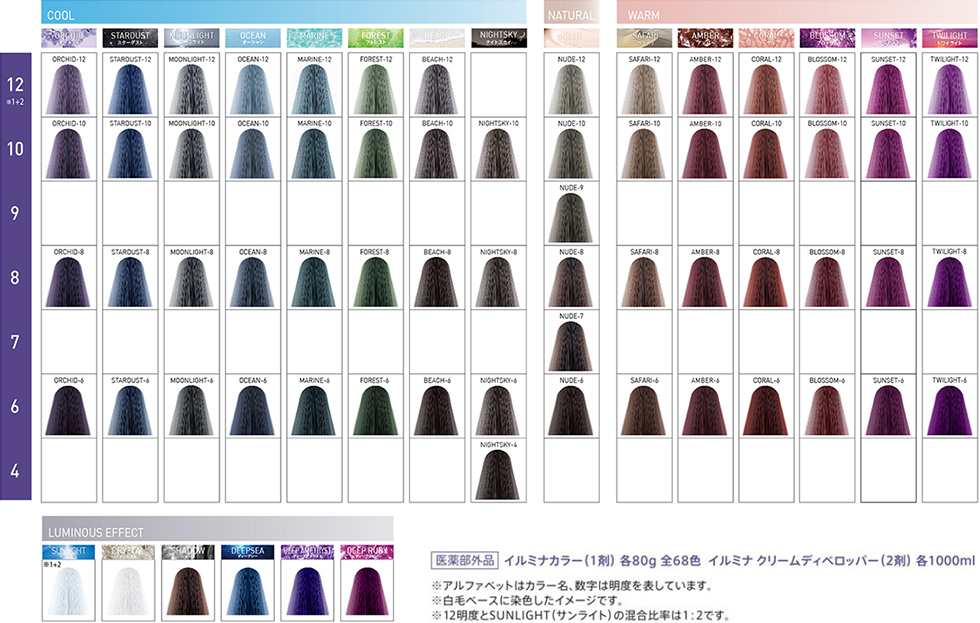Open the TWILIGHT shade icon

click(x=948, y=35)
